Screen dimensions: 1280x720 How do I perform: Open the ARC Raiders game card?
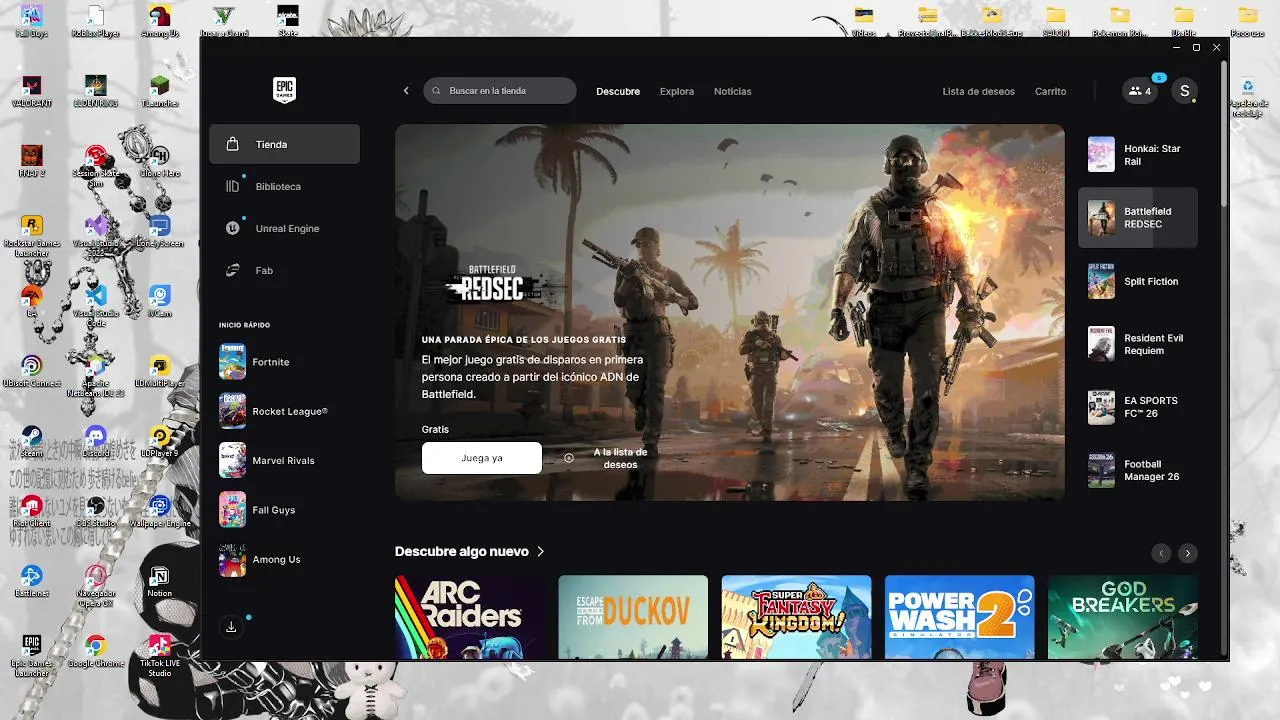pos(469,617)
